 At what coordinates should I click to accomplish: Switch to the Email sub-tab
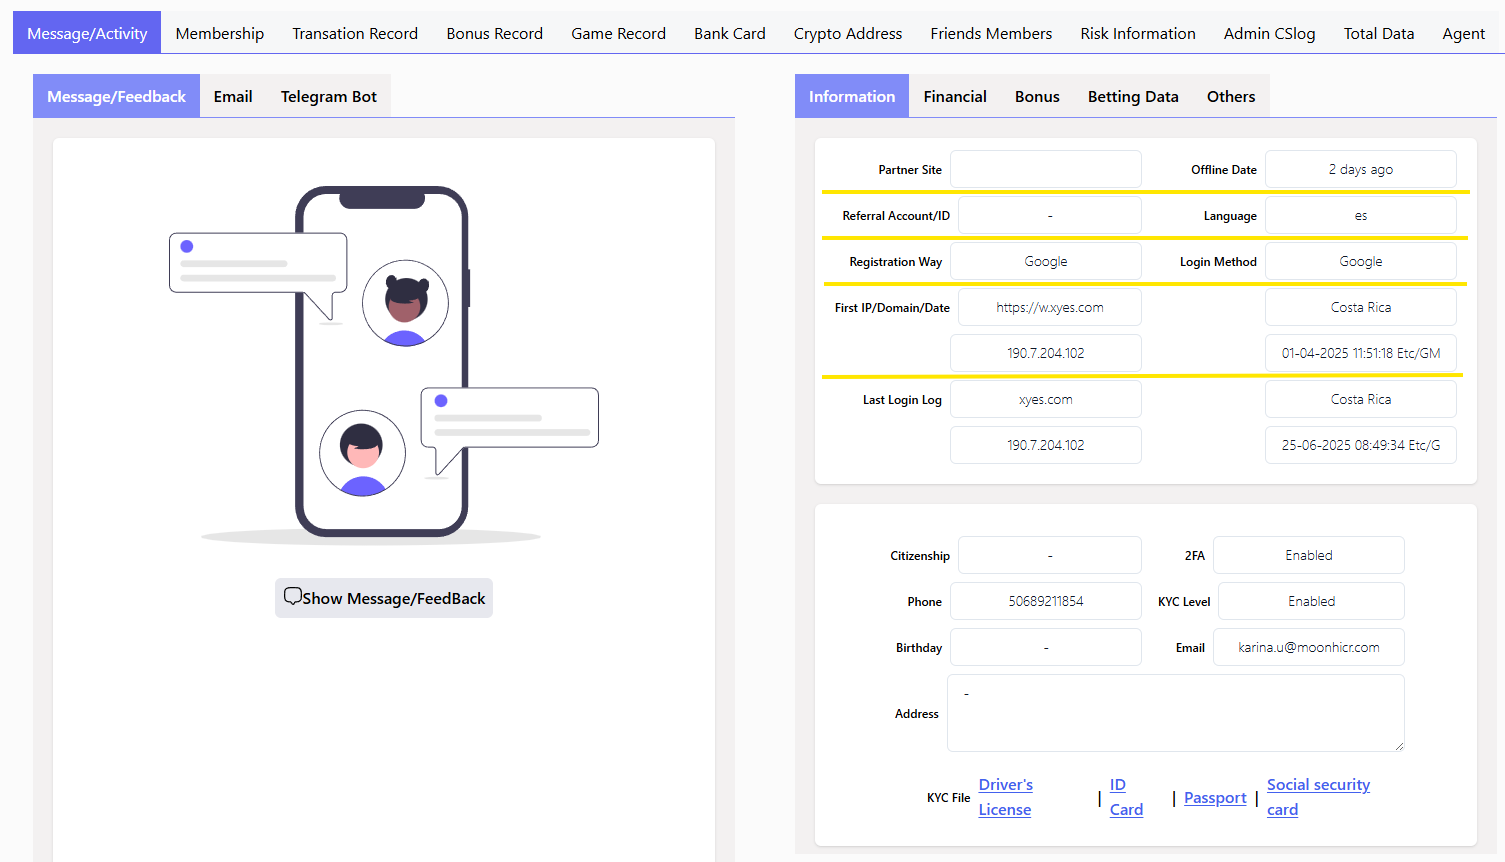coord(233,96)
